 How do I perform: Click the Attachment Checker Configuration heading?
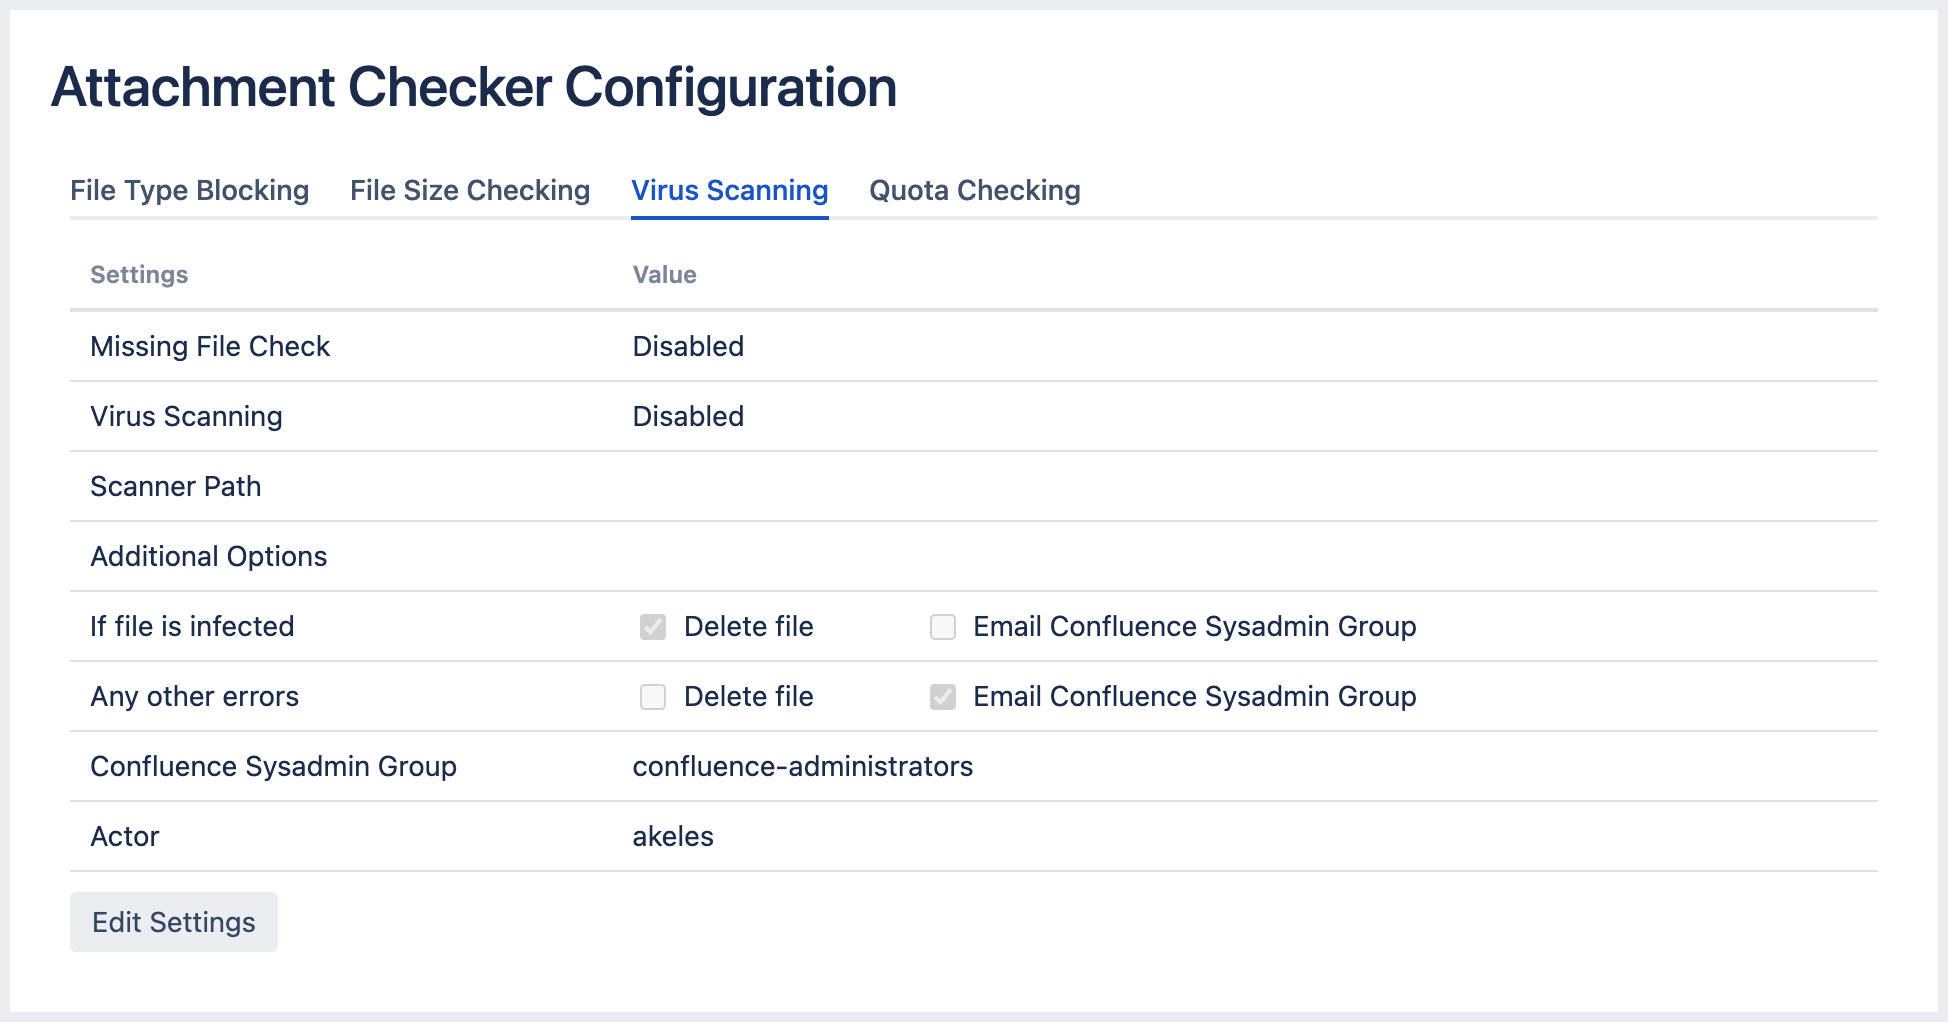click(x=474, y=87)
